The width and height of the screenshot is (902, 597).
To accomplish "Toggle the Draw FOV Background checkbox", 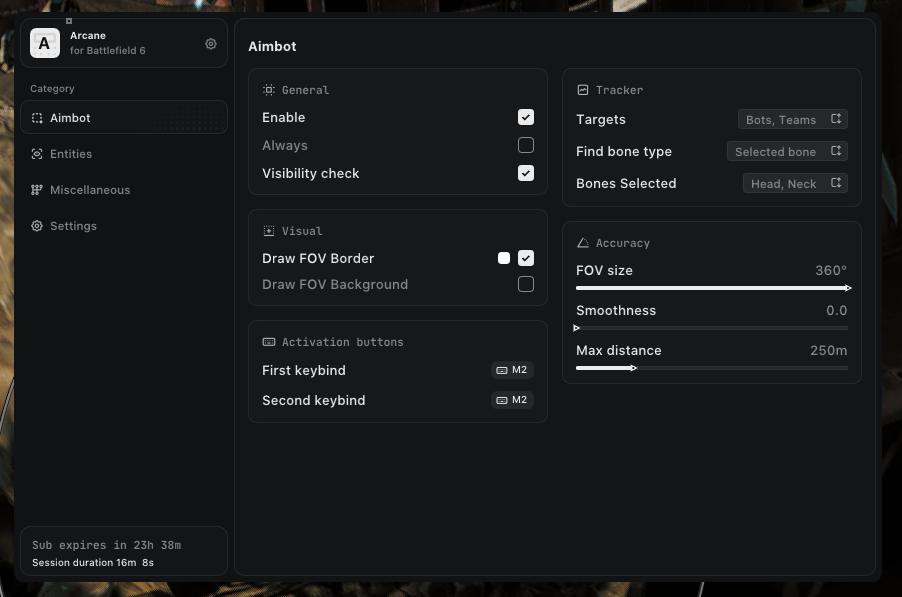I will 526,284.
